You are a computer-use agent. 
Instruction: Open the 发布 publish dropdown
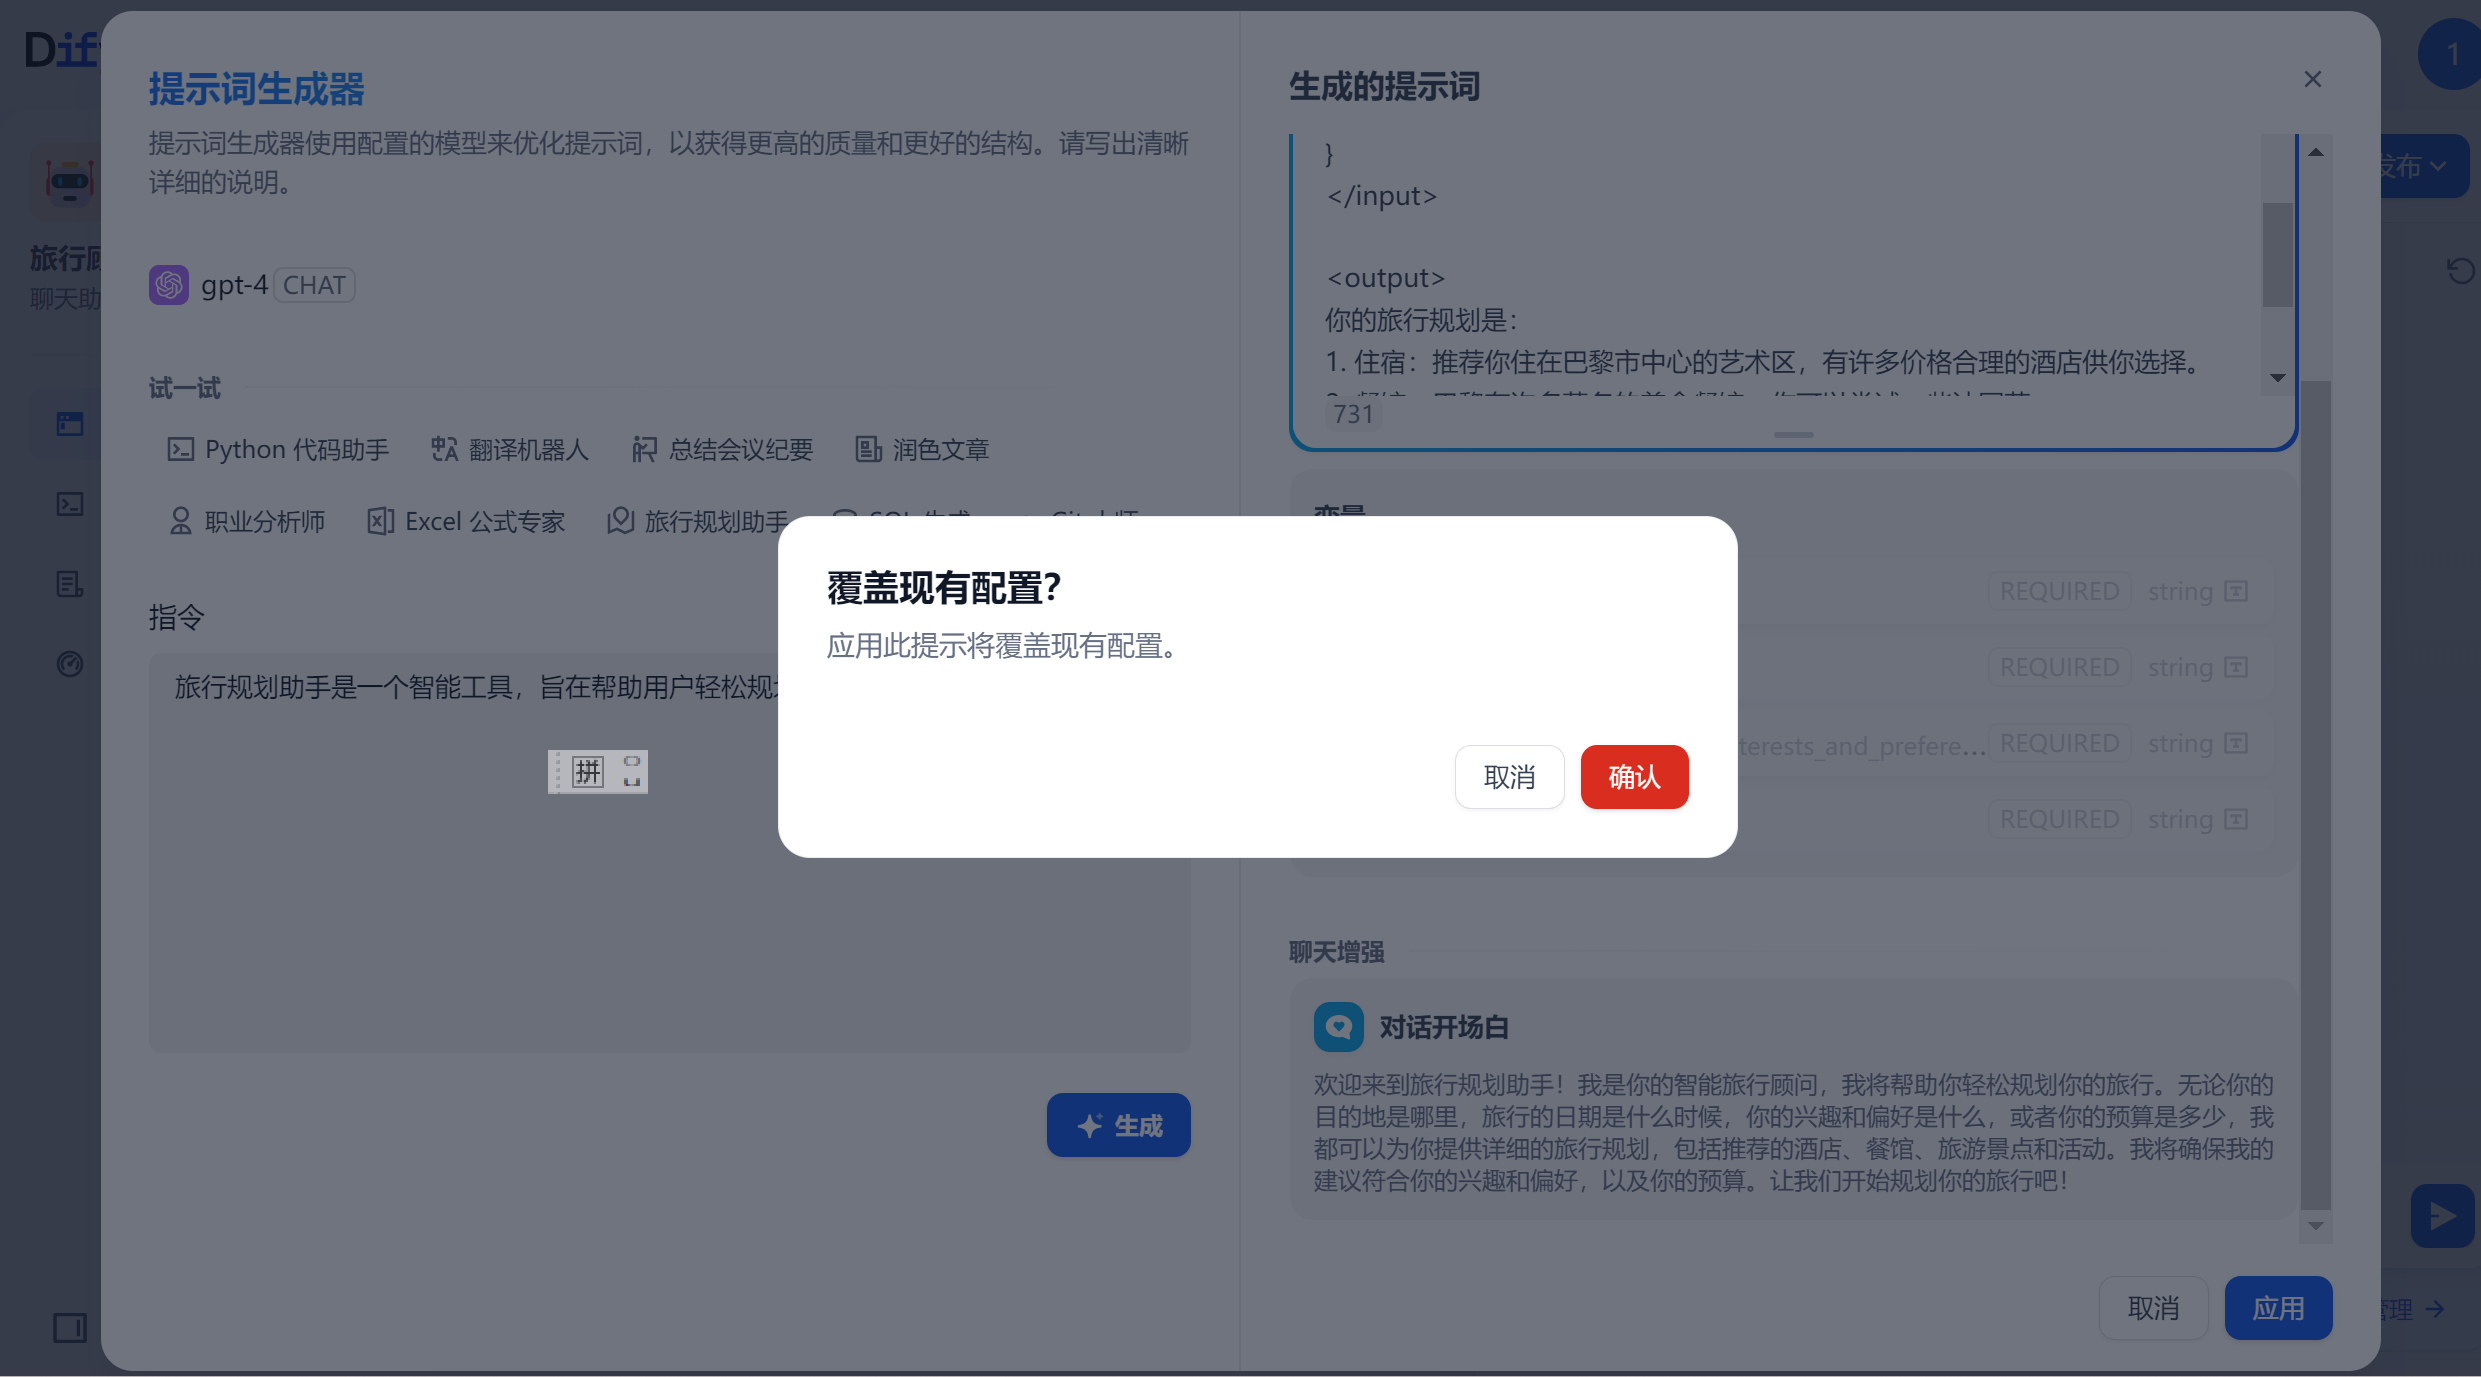point(2418,166)
